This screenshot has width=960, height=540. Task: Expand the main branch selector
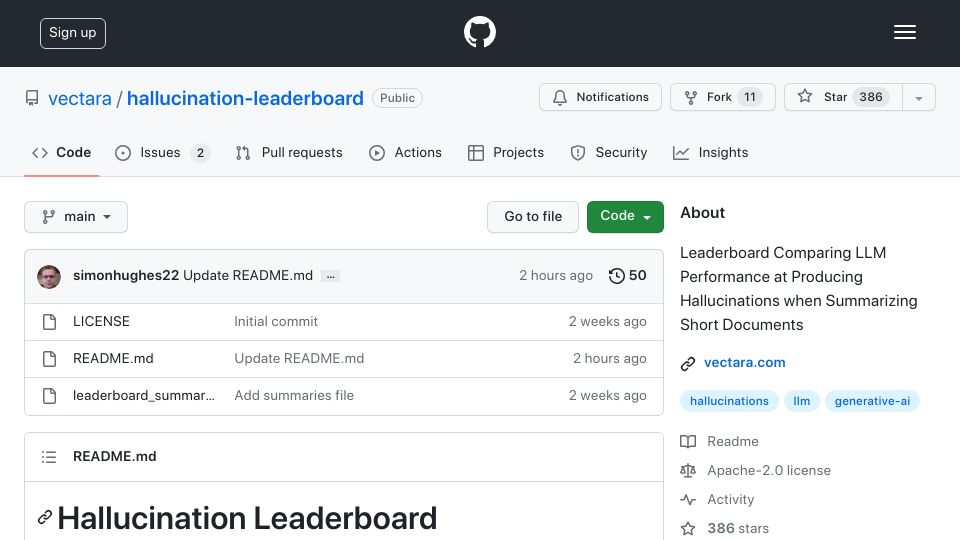[x=76, y=217]
